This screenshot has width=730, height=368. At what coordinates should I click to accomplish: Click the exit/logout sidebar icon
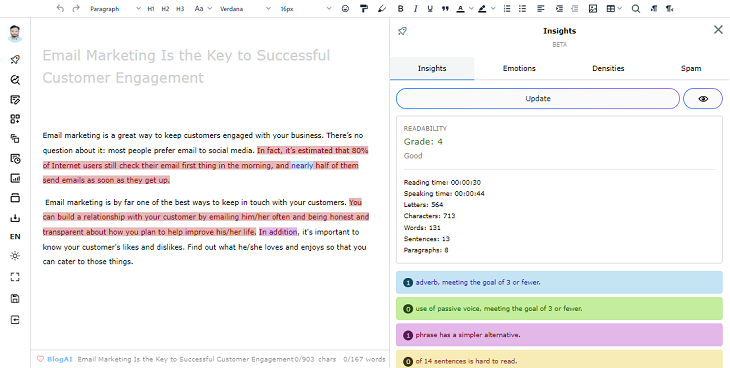point(15,320)
